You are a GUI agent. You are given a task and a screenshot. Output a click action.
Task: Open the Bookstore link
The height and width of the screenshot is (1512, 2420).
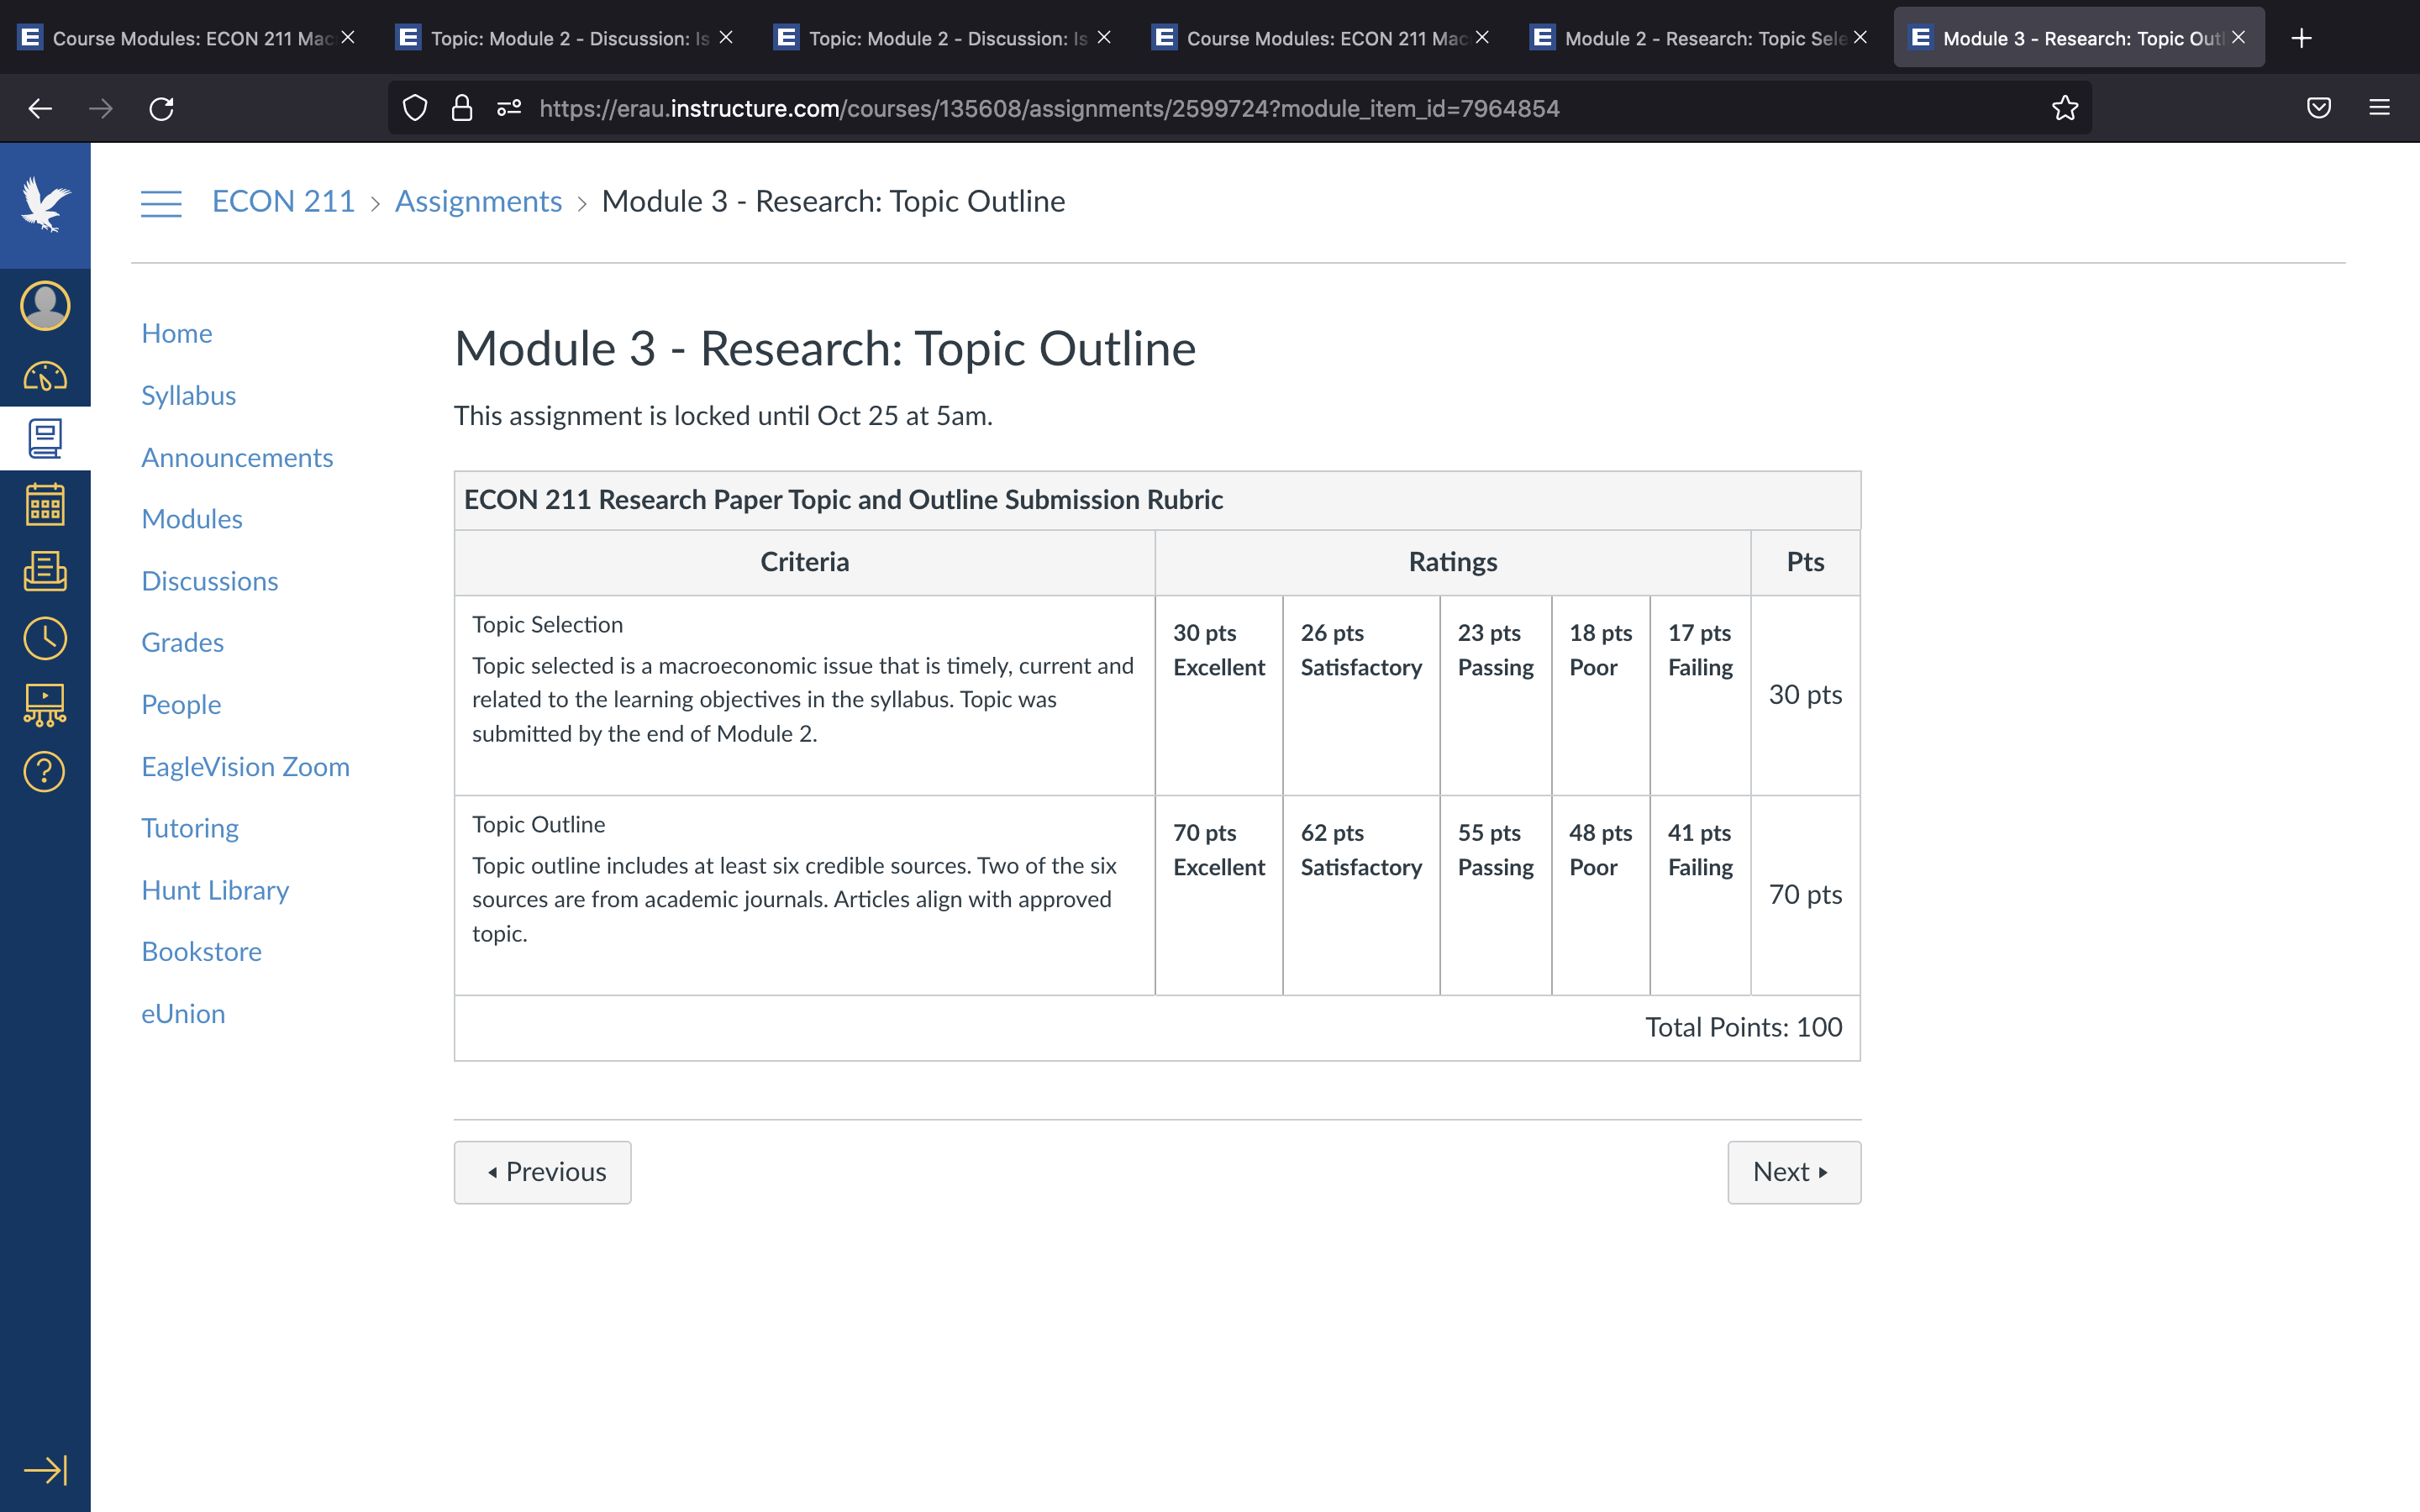click(201, 951)
